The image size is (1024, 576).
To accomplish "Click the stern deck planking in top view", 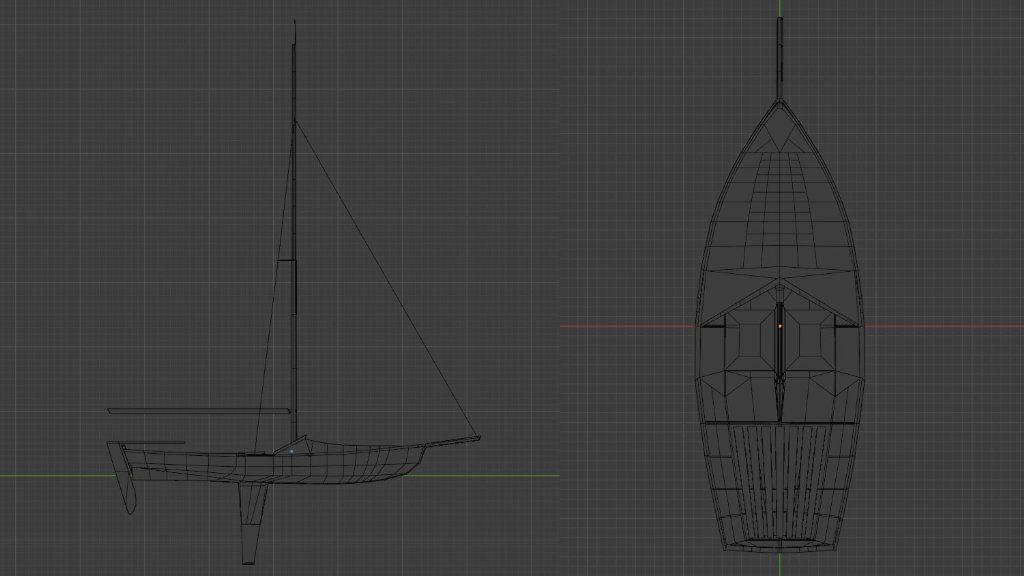I will 779,480.
